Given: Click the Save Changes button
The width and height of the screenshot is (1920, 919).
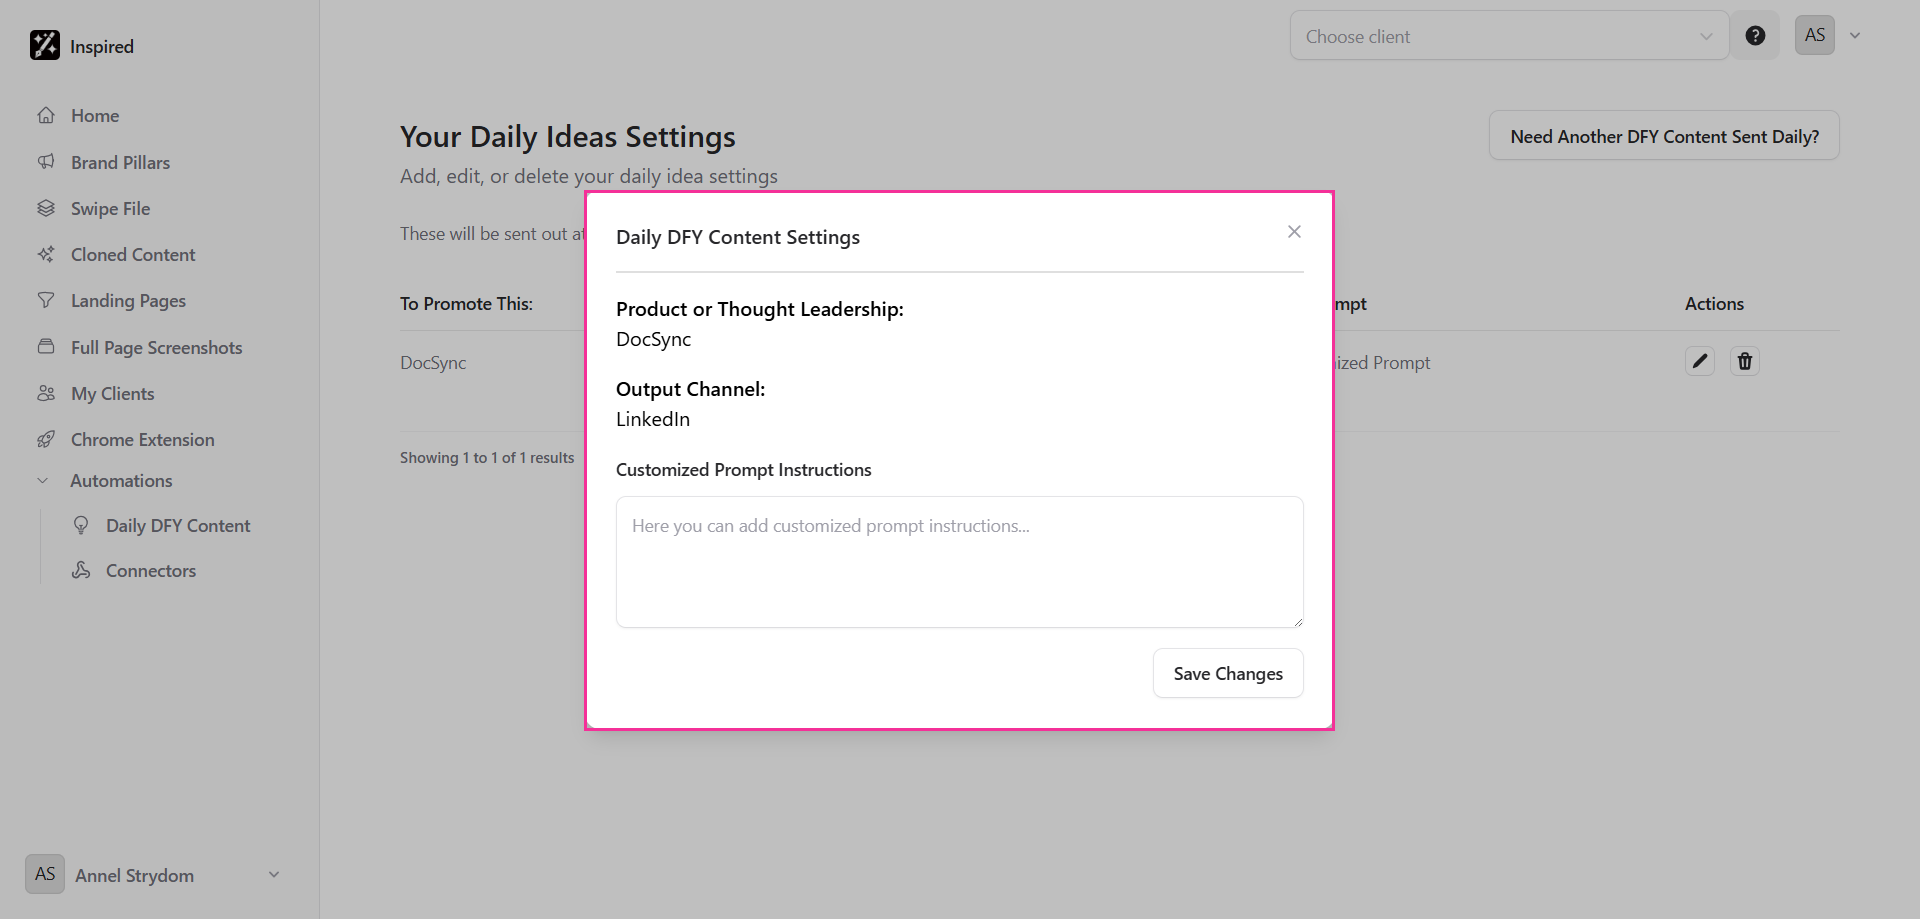Looking at the screenshot, I should 1228,673.
